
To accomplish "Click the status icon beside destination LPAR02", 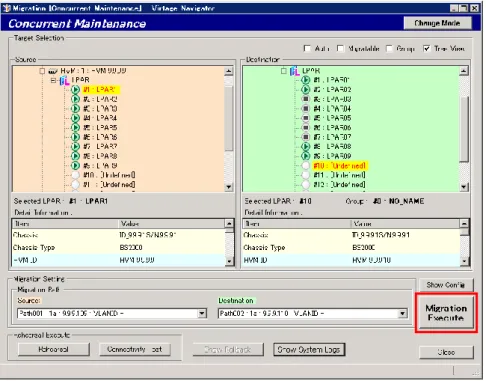I will pyautogui.click(x=306, y=89).
